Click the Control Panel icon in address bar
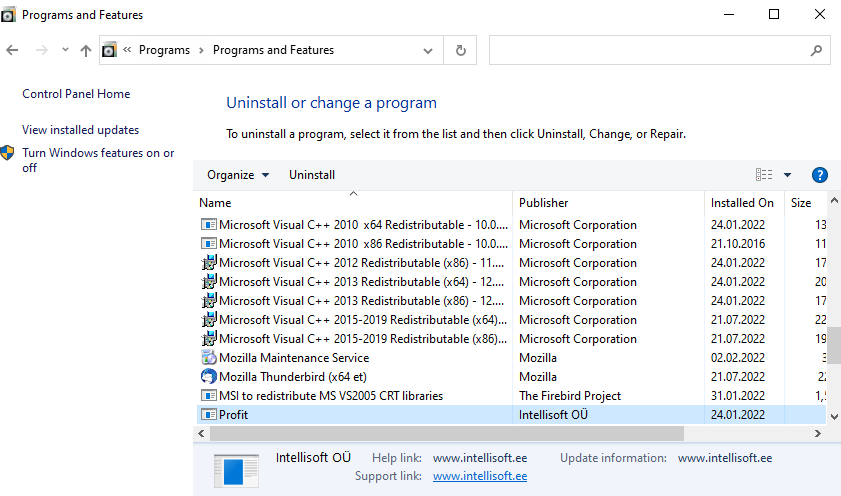Viewport: 841px width, 496px height. (109, 50)
